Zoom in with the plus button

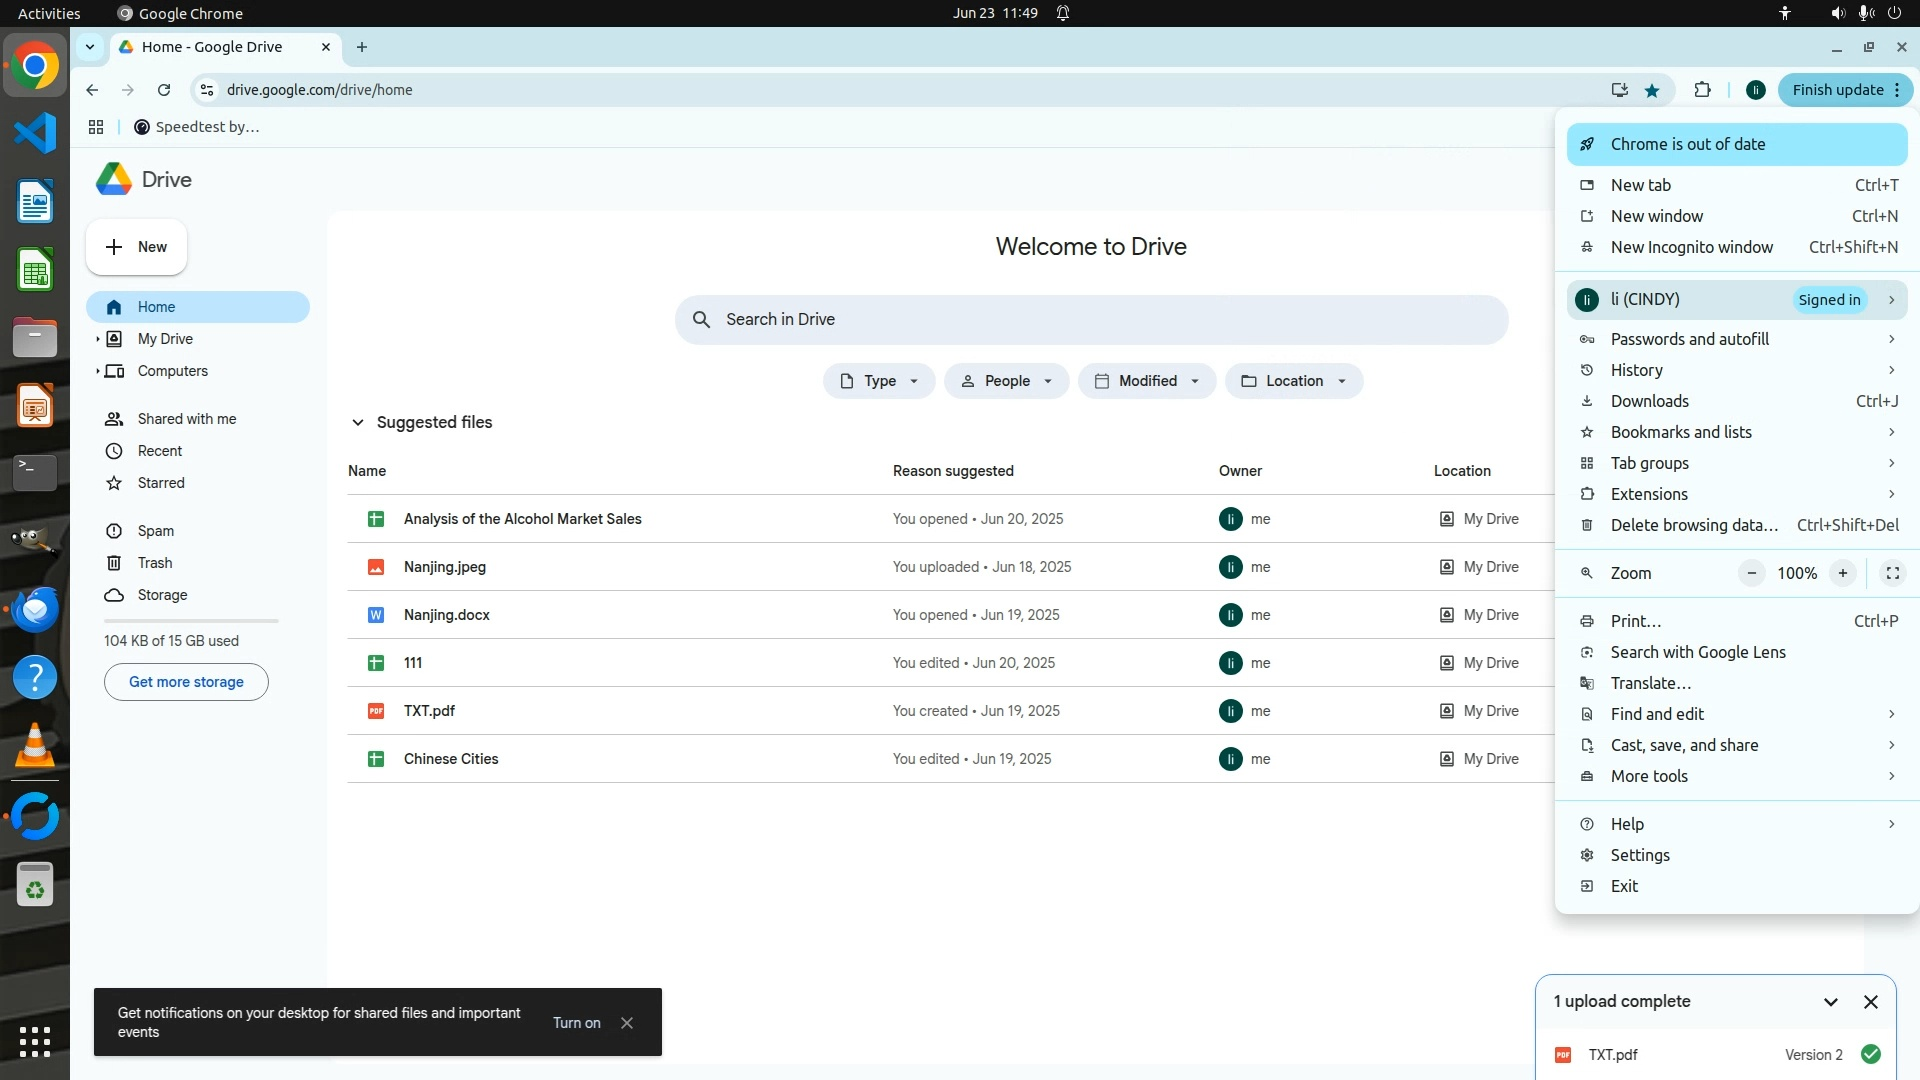[x=1842, y=573]
